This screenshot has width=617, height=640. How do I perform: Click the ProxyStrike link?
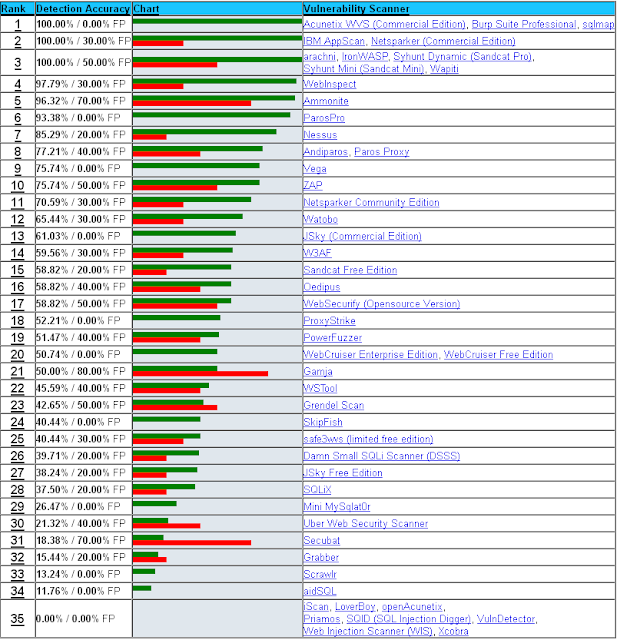tap(329, 321)
